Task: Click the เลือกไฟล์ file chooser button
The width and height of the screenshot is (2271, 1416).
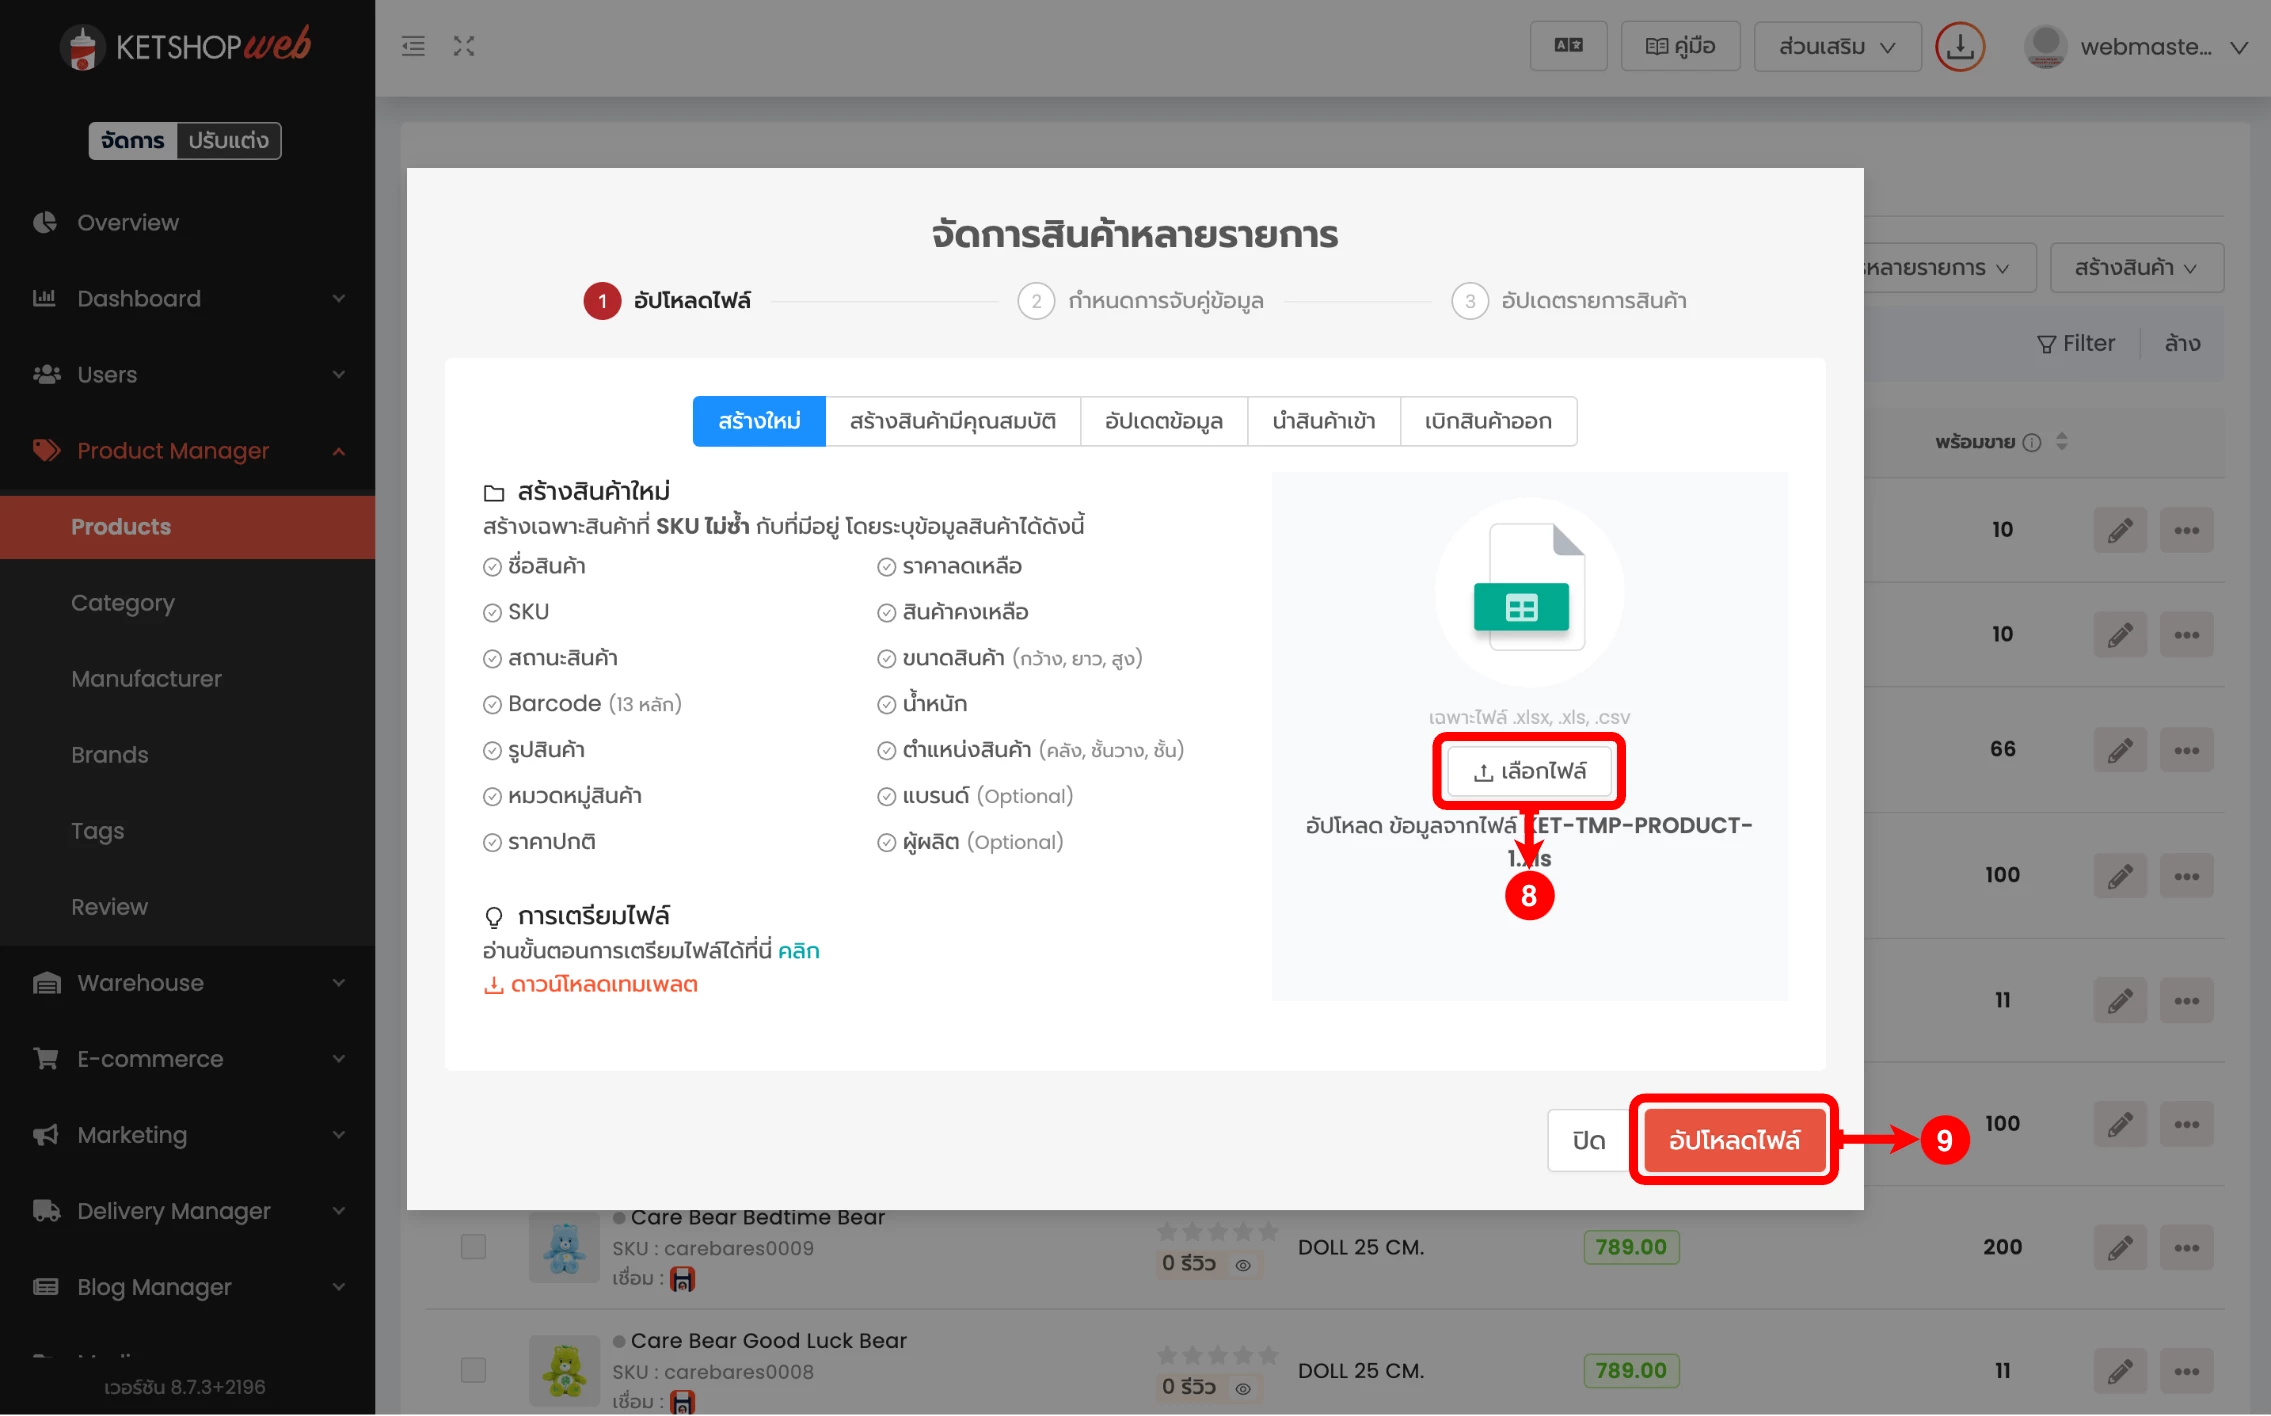Action: coord(1529,771)
